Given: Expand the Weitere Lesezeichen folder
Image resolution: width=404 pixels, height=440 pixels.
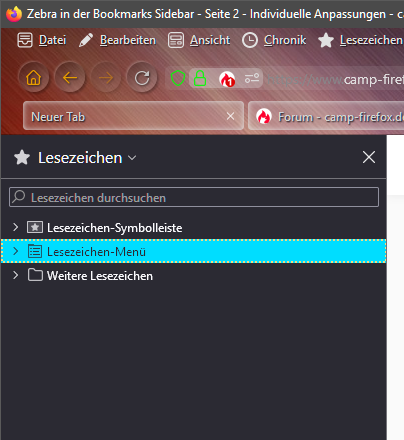Looking at the screenshot, I should 15,275.
